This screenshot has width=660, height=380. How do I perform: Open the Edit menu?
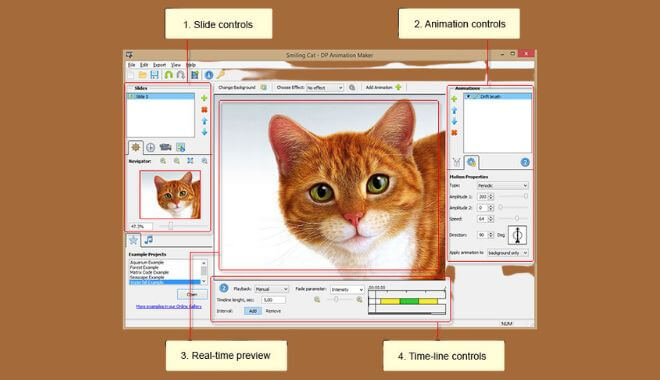point(144,65)
